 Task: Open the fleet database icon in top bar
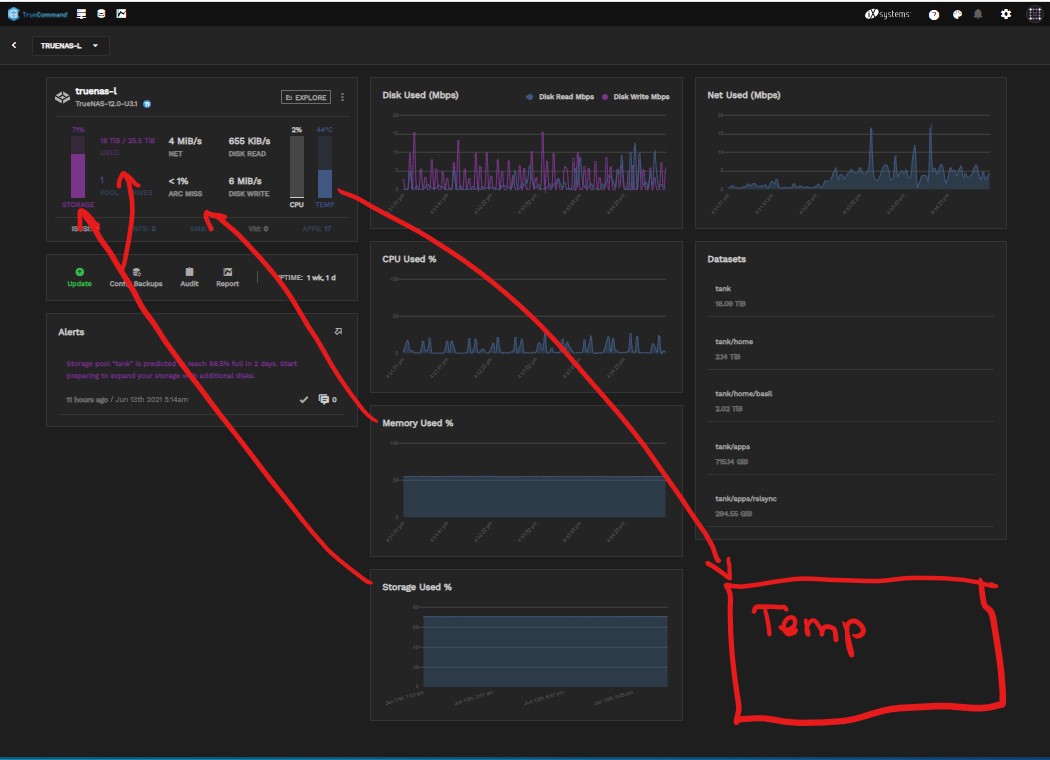tap(101, 14)
